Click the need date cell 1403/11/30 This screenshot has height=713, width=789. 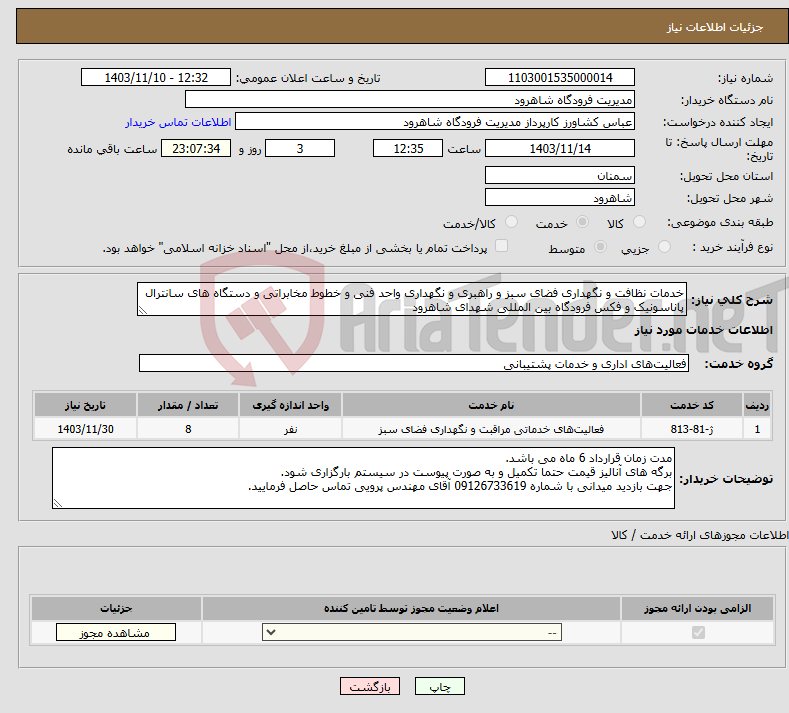tap(85, 429)
